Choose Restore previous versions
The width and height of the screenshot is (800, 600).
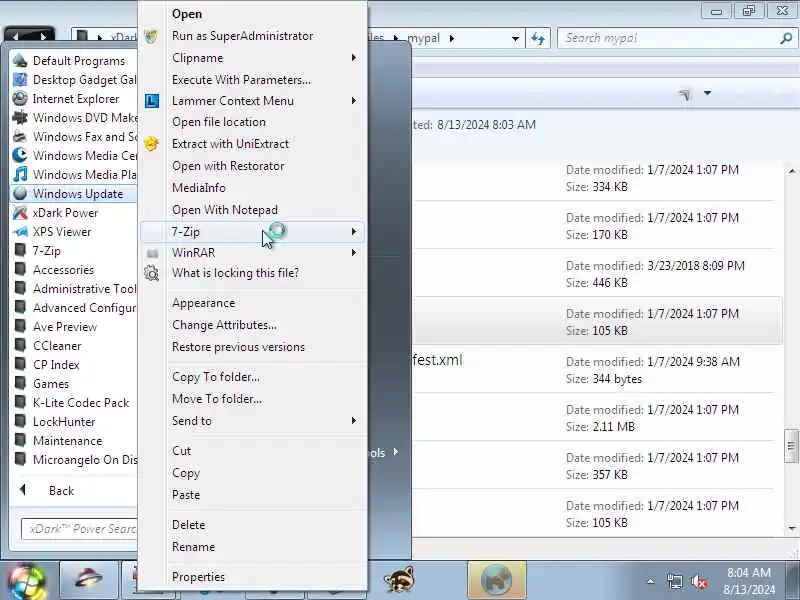pos(253,347)
